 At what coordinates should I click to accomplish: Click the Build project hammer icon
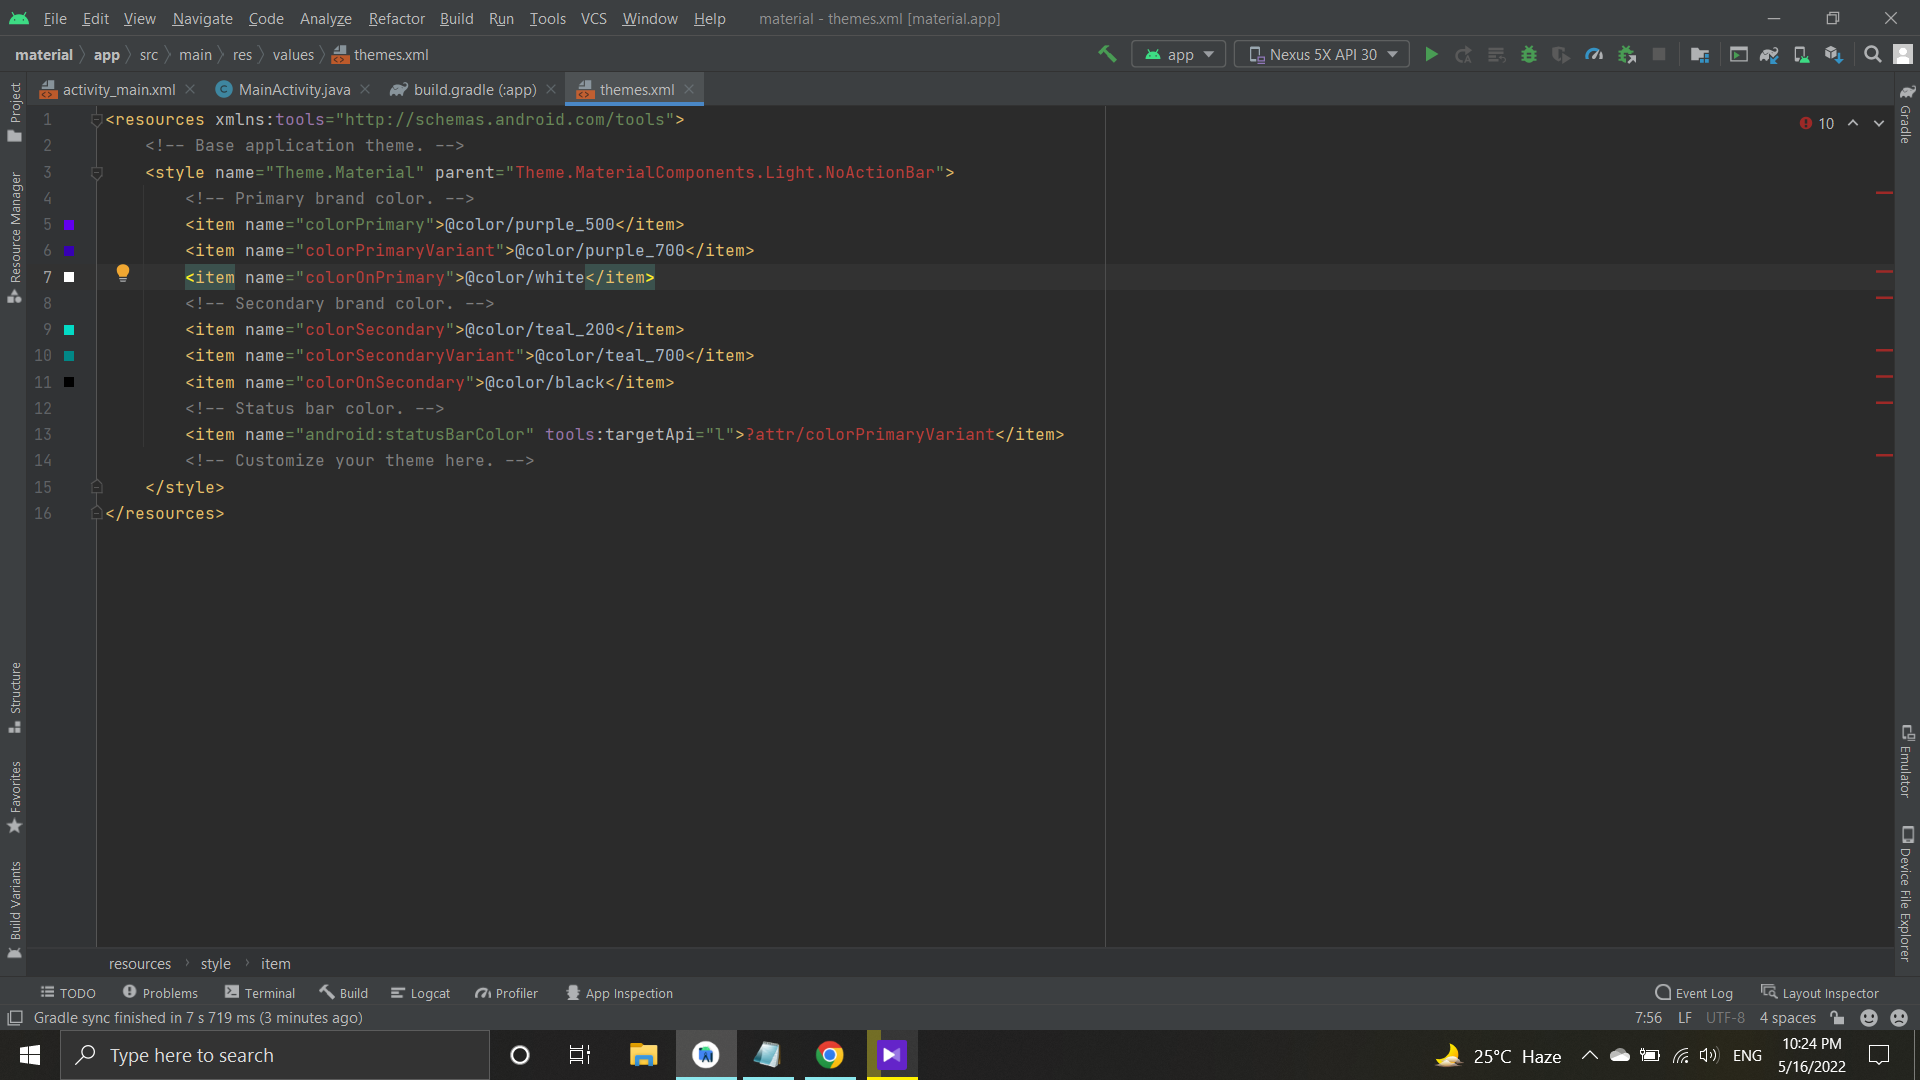click(1108, 54)
